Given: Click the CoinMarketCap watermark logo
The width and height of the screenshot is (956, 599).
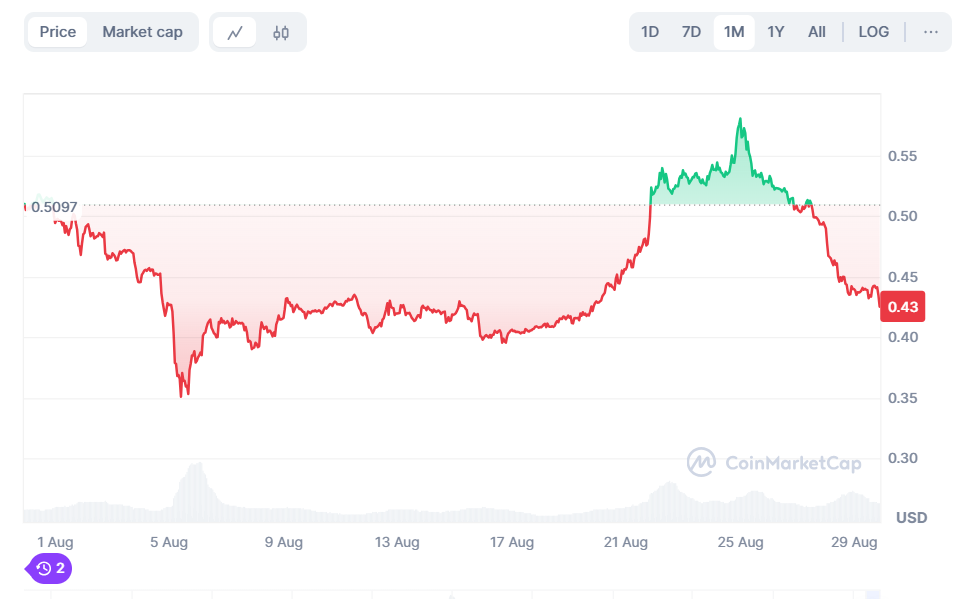Looking at the screenshot, I should 701,462.
